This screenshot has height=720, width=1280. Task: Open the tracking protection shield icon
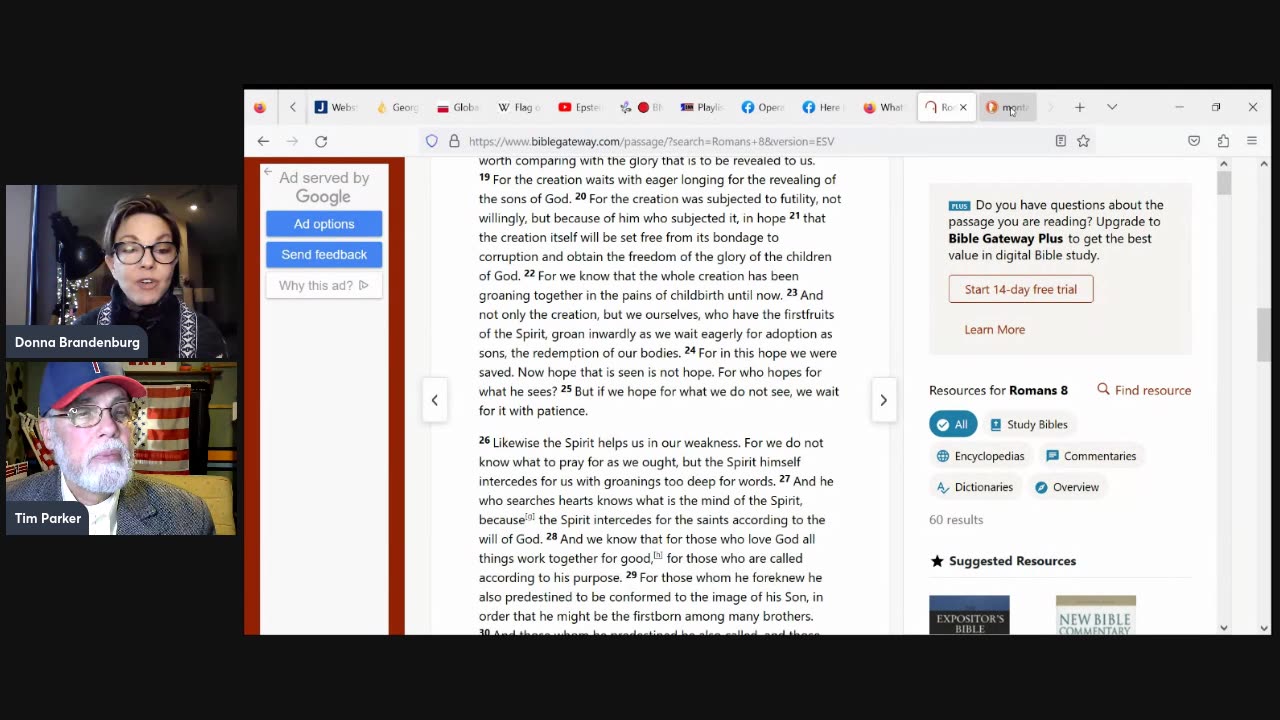coord(432,141)
